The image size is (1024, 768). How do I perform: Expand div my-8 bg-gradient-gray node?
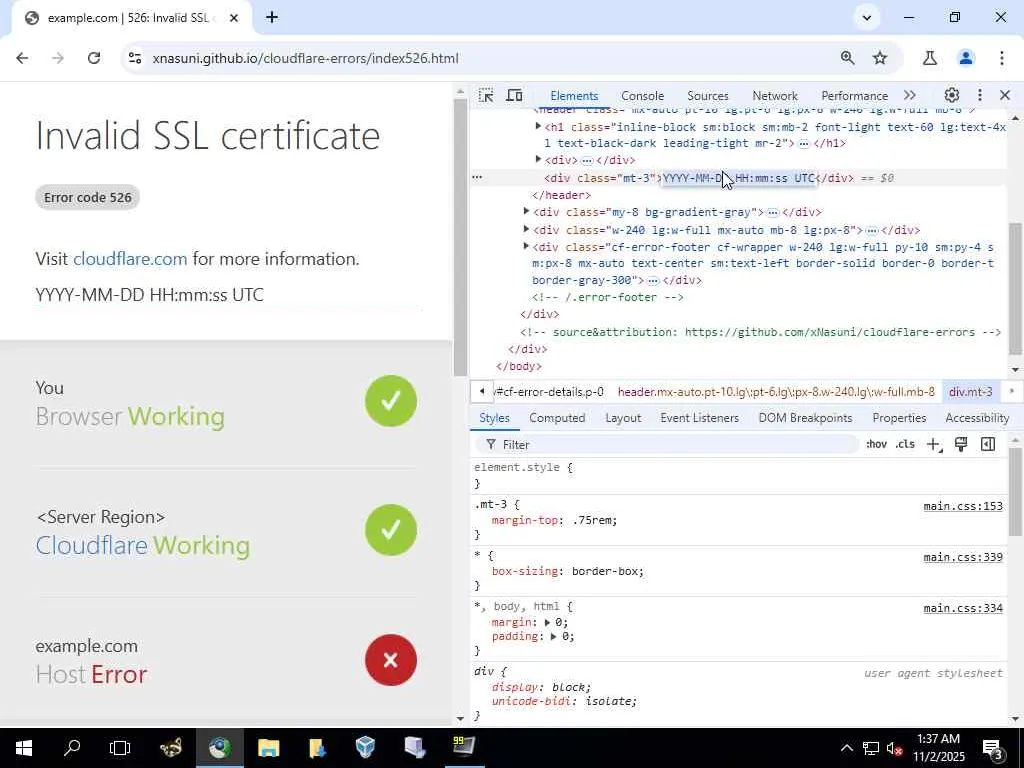526,212
